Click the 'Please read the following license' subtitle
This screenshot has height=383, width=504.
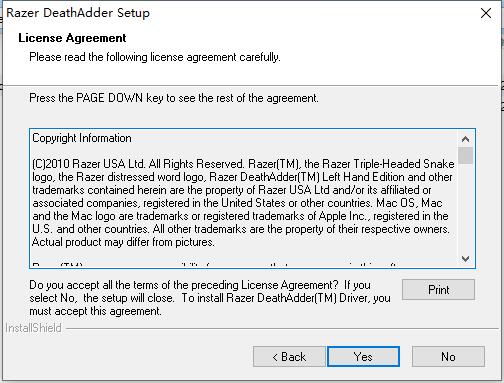(x=155, y=57)
